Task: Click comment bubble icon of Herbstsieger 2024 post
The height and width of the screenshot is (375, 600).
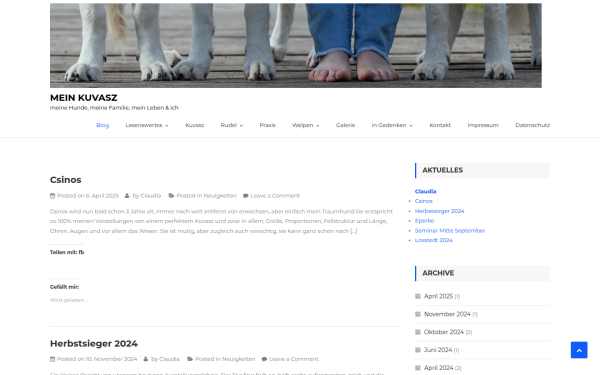Action: click(x=264, y=359)
